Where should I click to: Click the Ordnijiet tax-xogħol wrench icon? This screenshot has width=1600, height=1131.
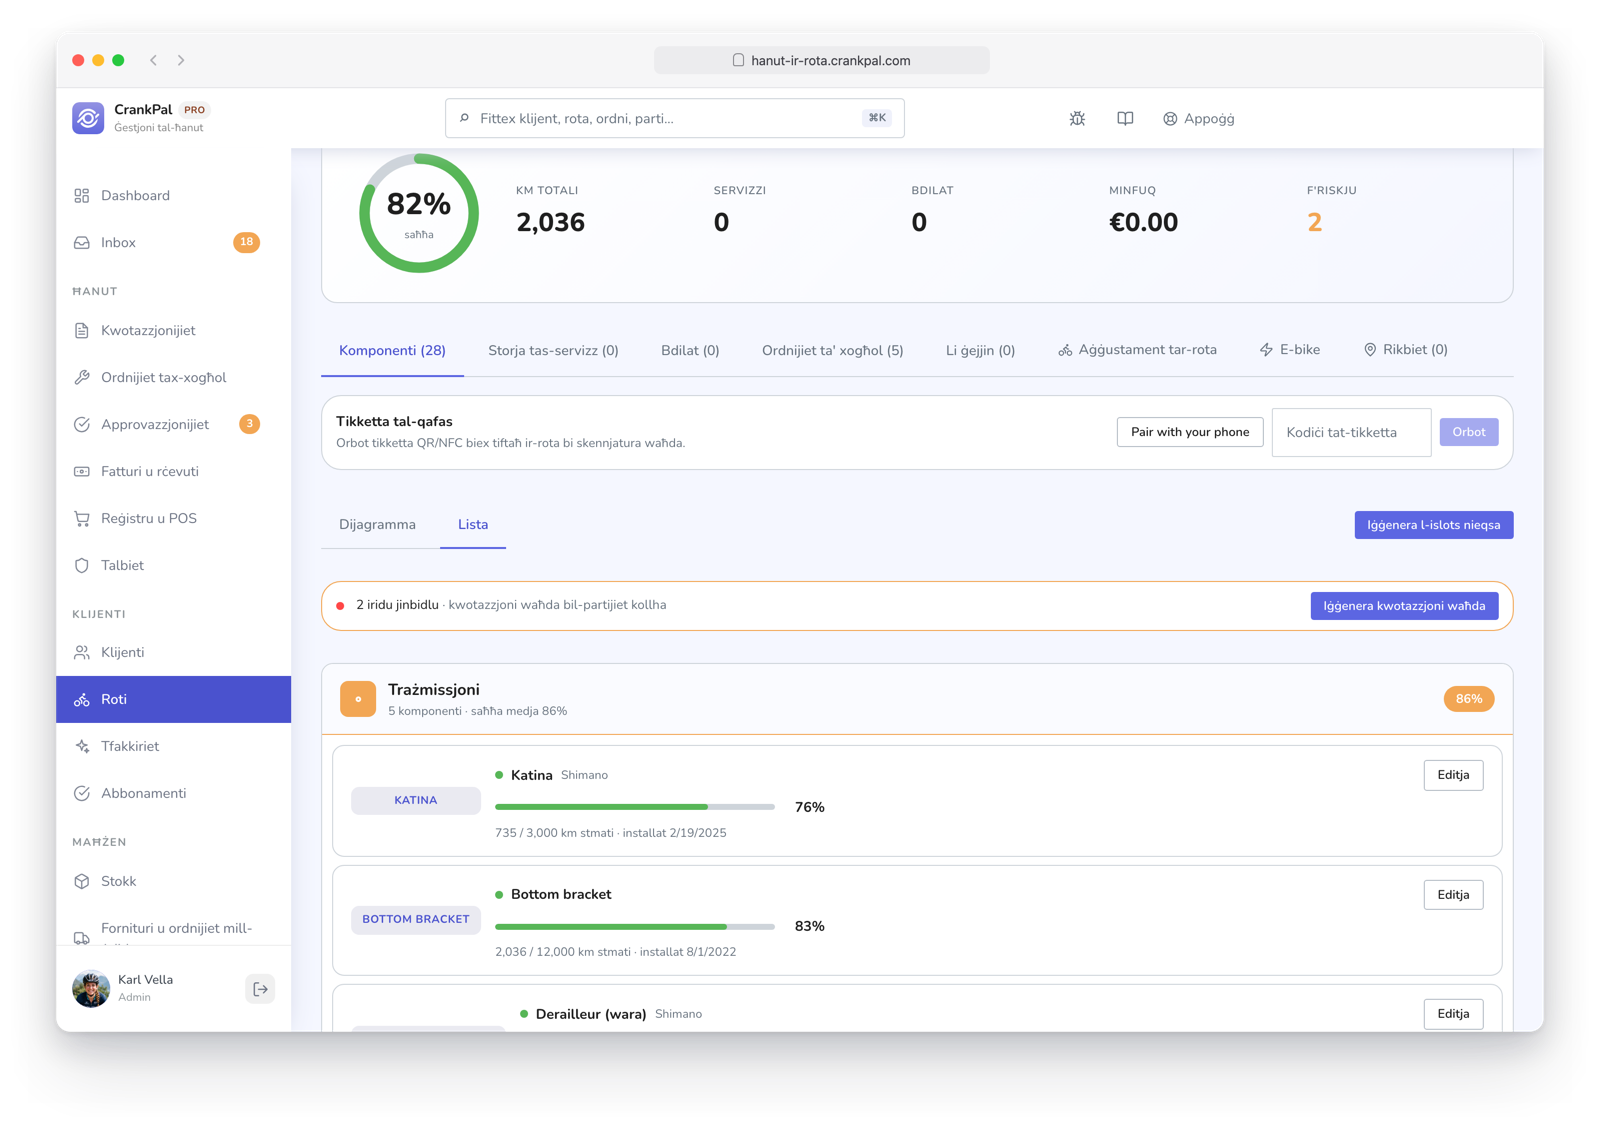click(82, 378)
